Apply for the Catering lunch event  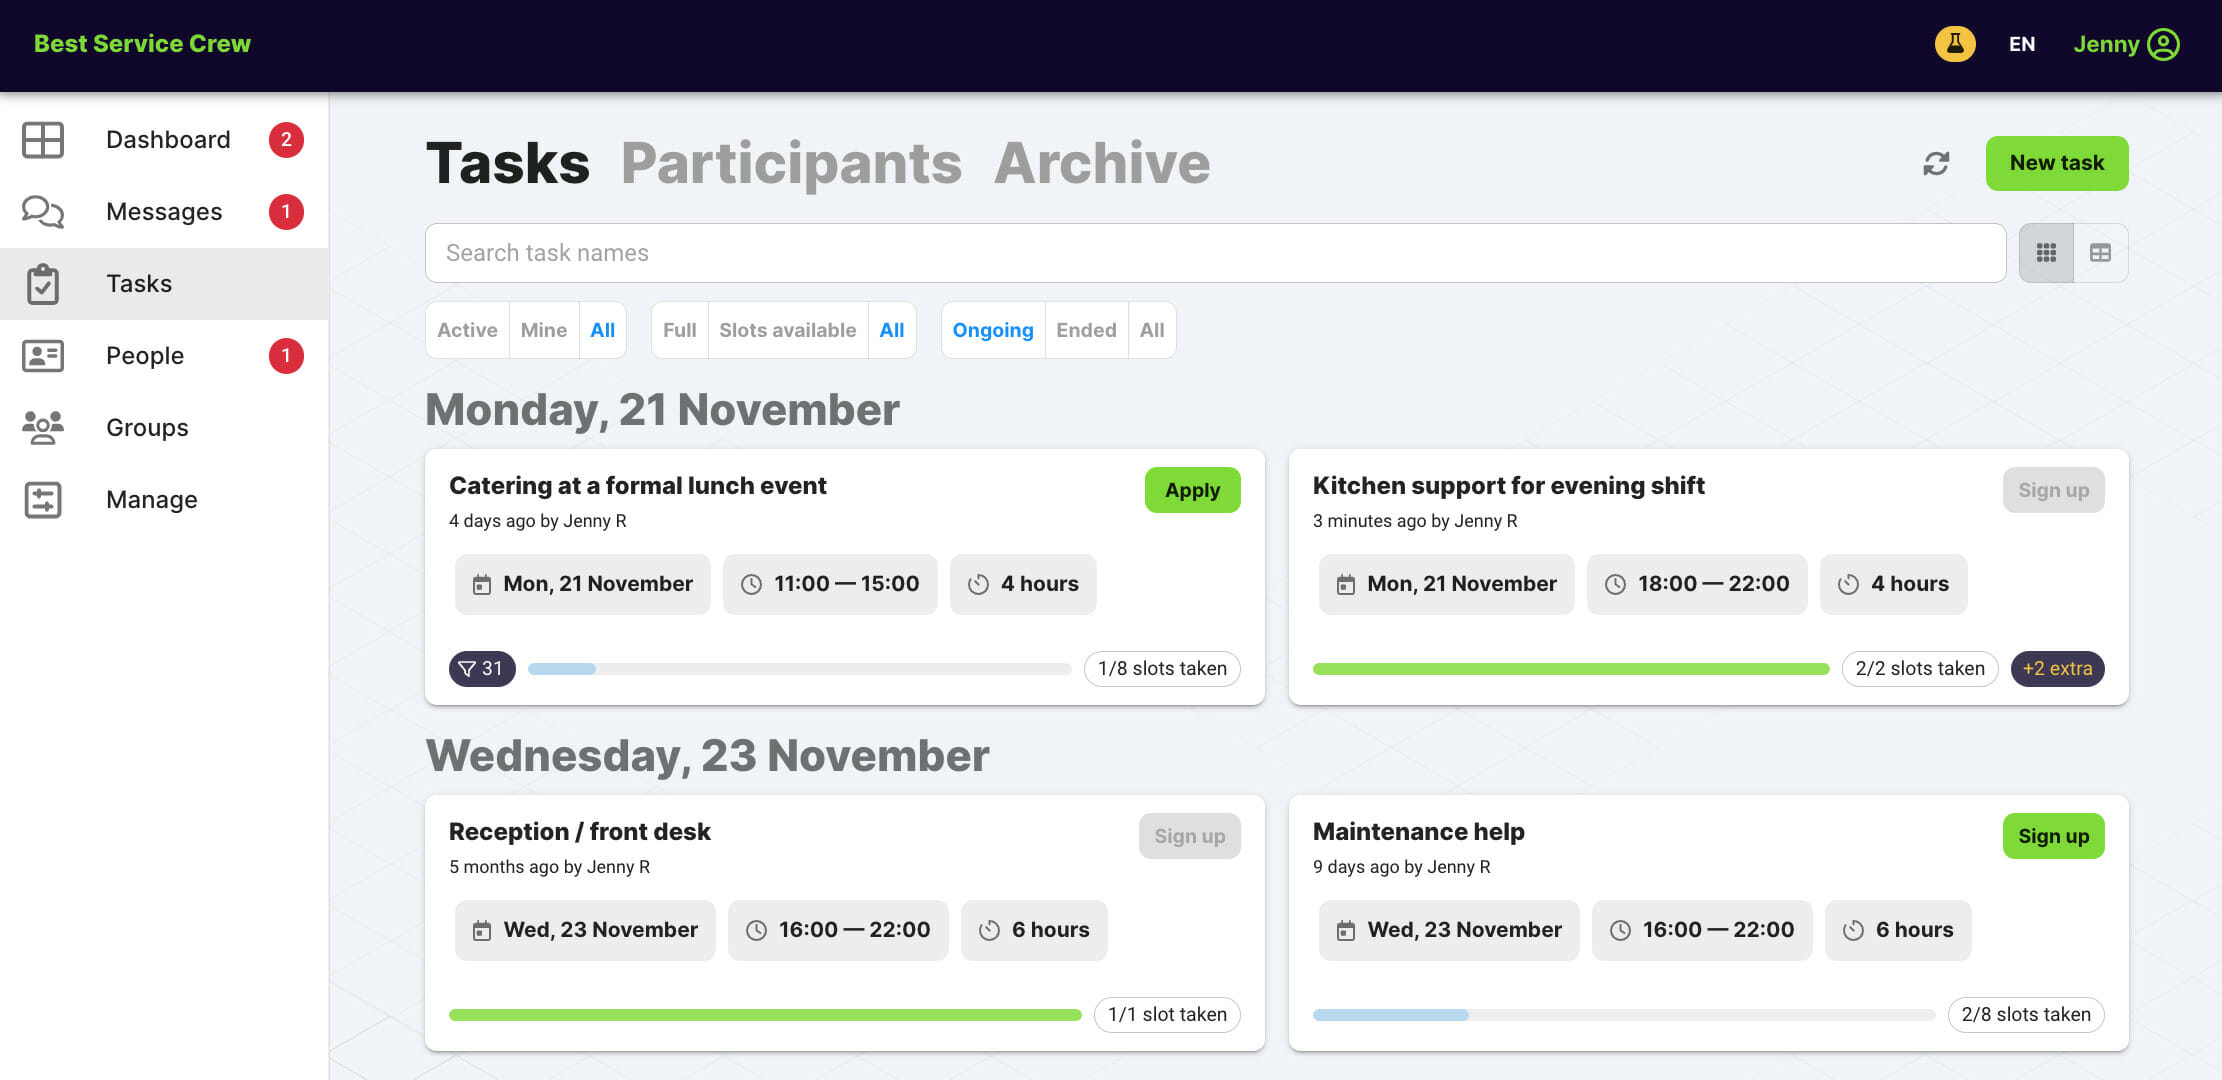tap(1191, 490)
